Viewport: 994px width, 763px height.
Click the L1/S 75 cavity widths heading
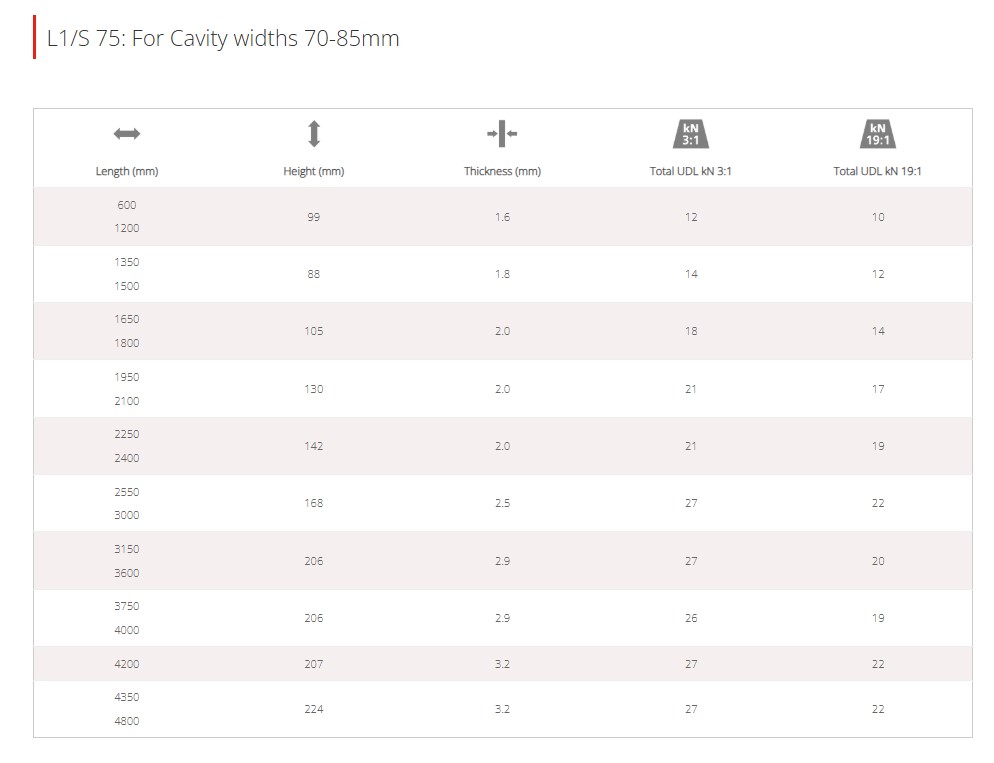pyautogui.click(x=223, y=39)
